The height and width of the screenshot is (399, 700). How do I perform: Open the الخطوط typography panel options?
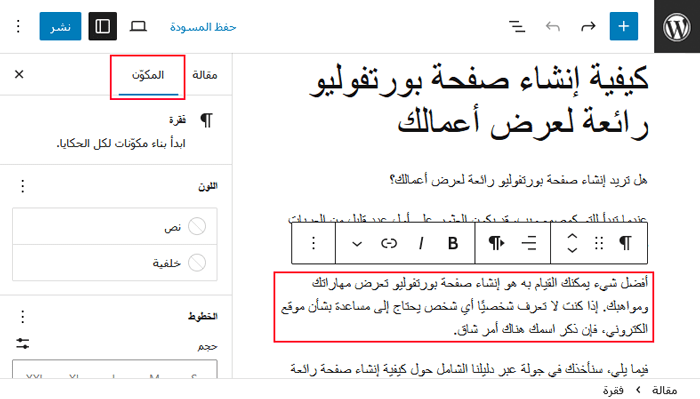(22, 316)
